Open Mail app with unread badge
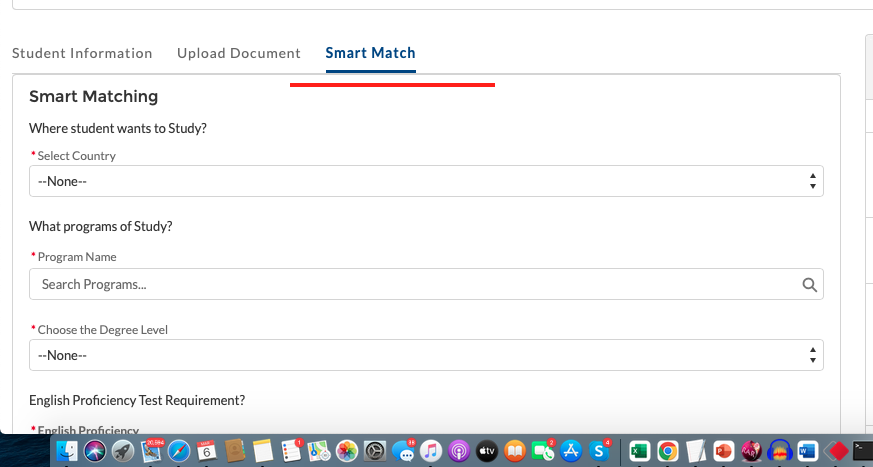 (151, 451)
